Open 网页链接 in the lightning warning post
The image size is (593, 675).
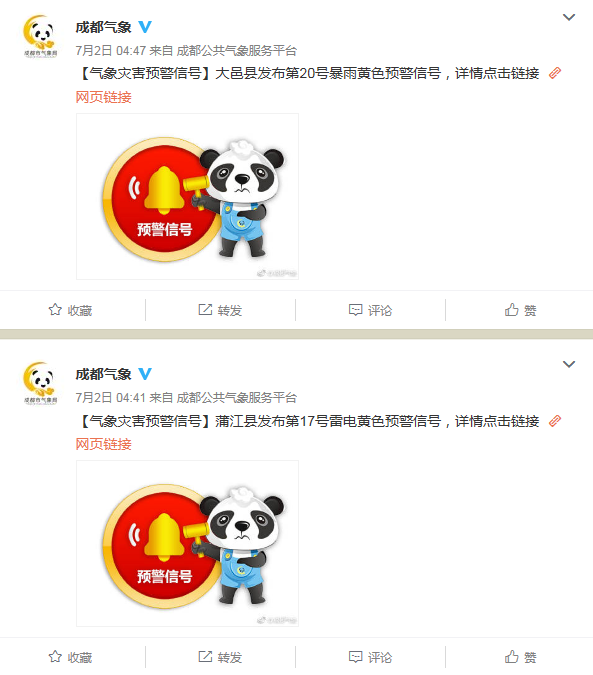click(104, 444)
